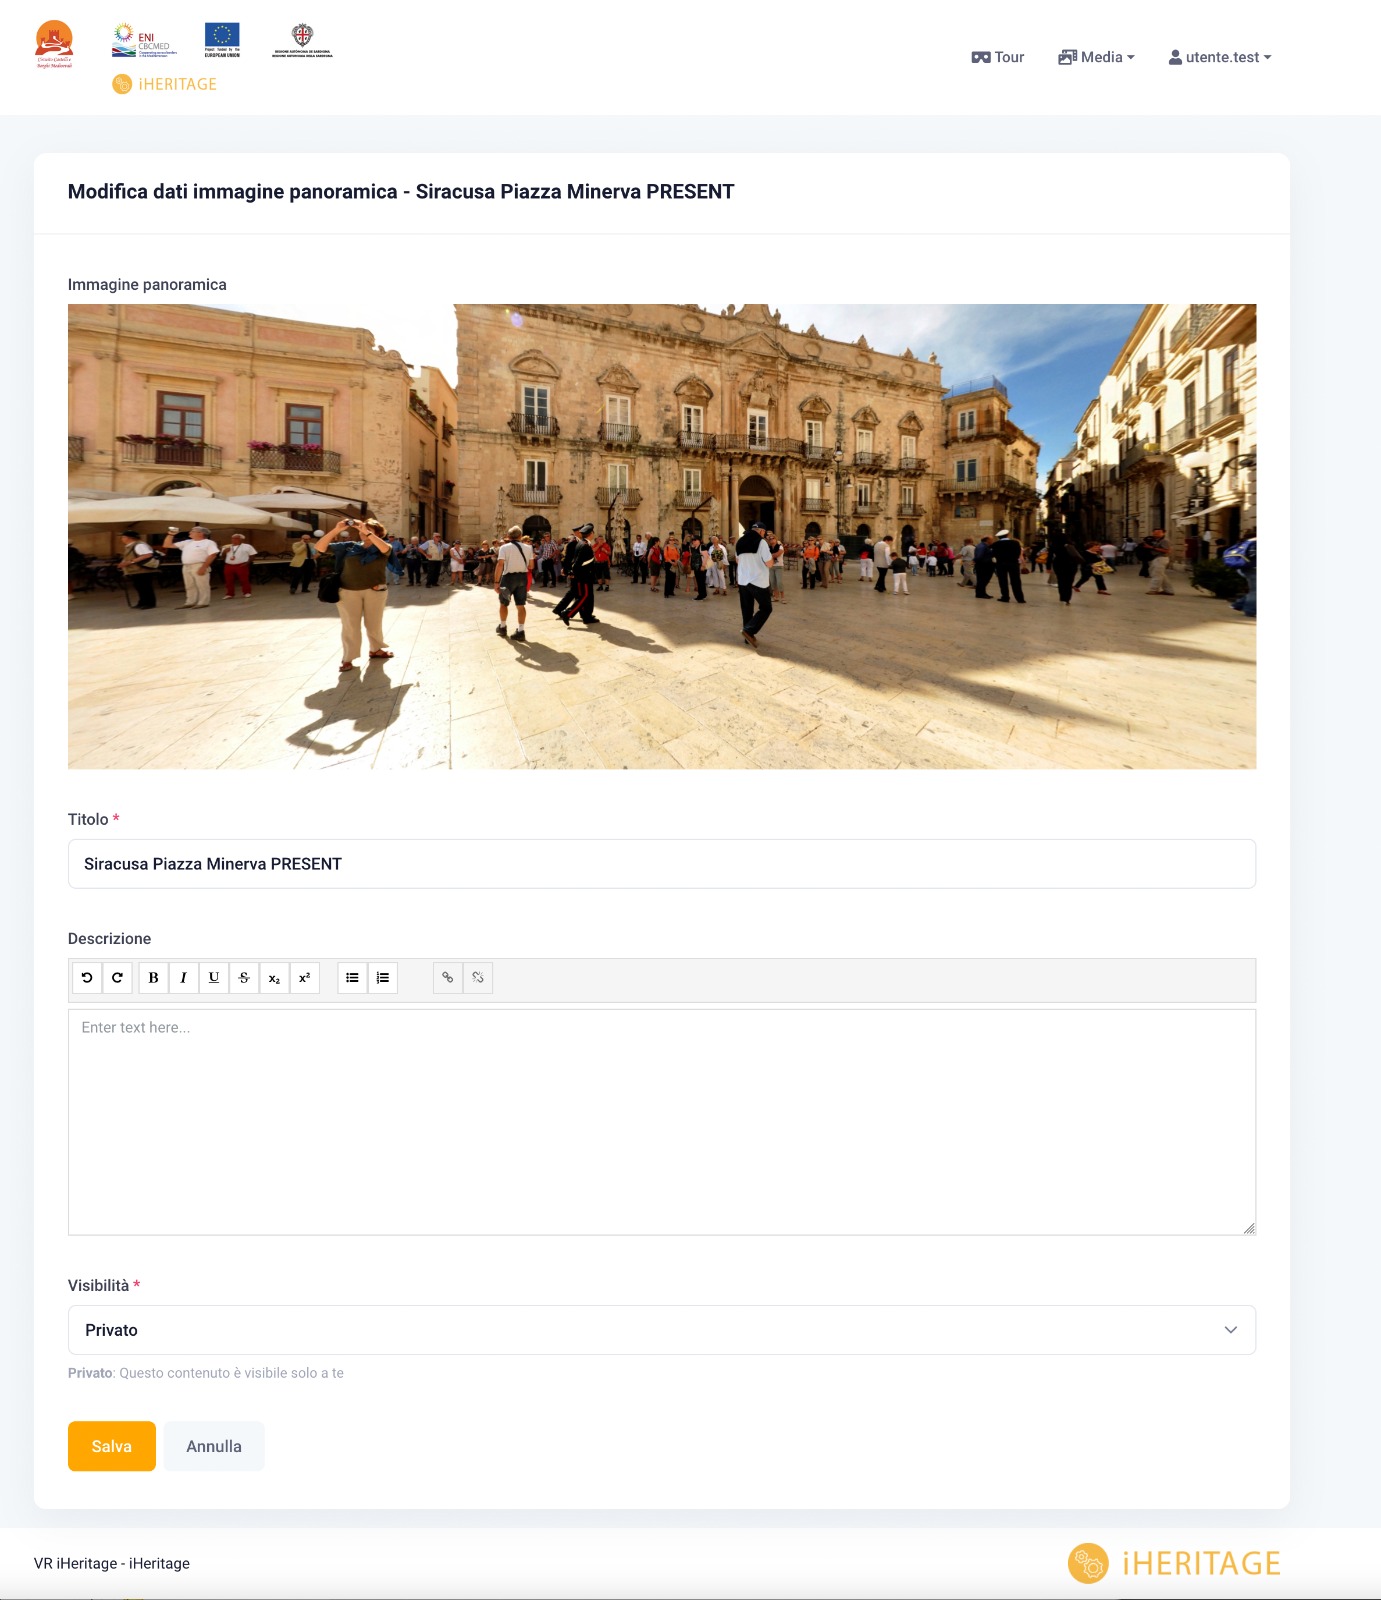Click the panoramic image of Piazza Minerva
Image resolution: width=1381 pixels, height=1600 pixels.
pyautogui.click(x=662, y=536)
